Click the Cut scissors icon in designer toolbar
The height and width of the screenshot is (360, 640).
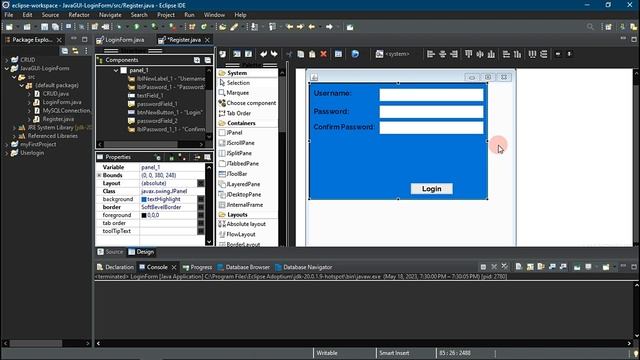pos(289,54)
